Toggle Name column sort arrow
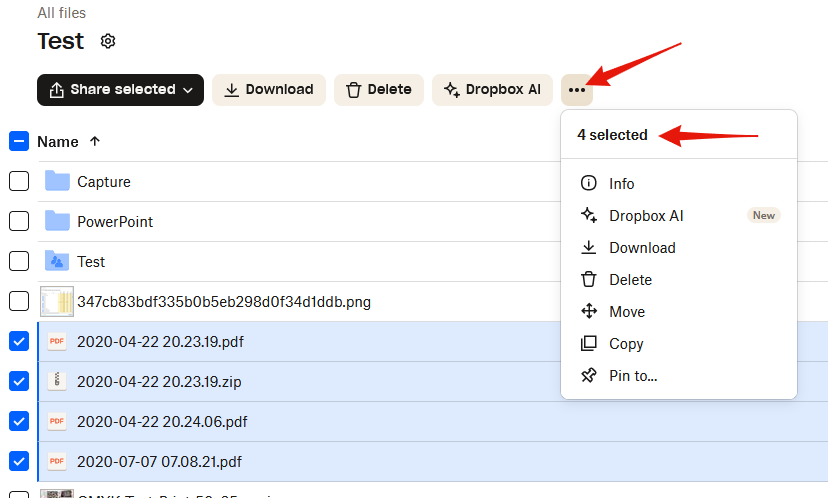828x498 pixels. 95,141
